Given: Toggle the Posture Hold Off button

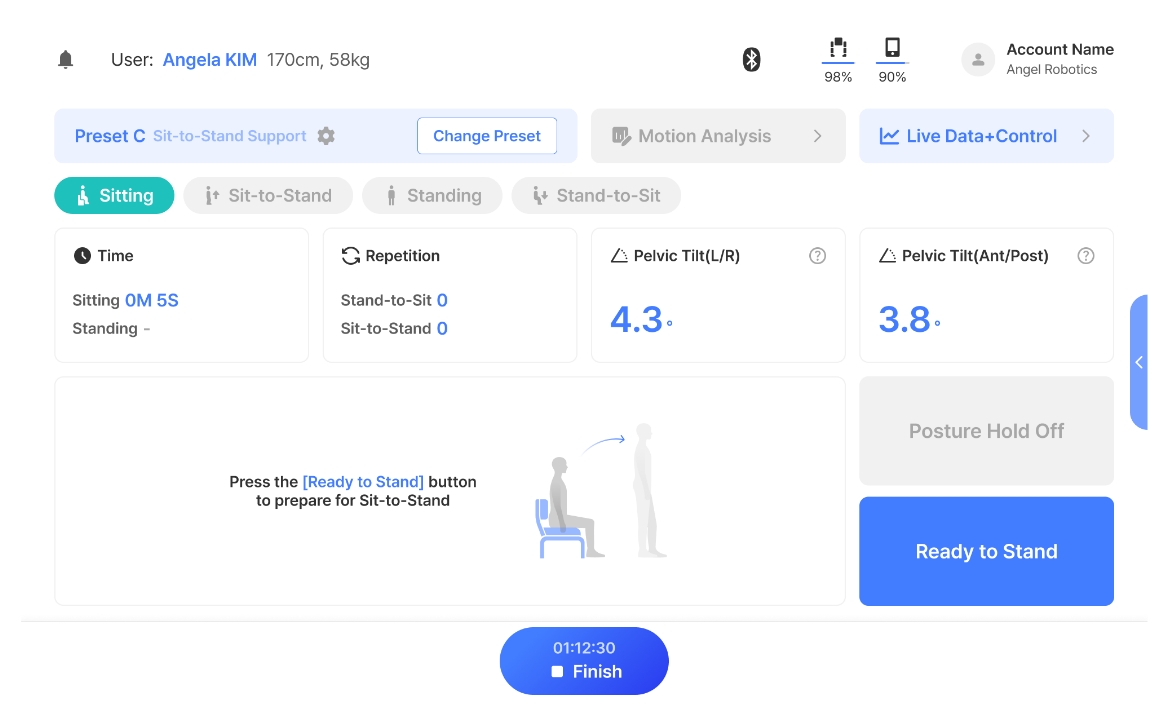Looking at the screenshot, I should click(986, 431).
